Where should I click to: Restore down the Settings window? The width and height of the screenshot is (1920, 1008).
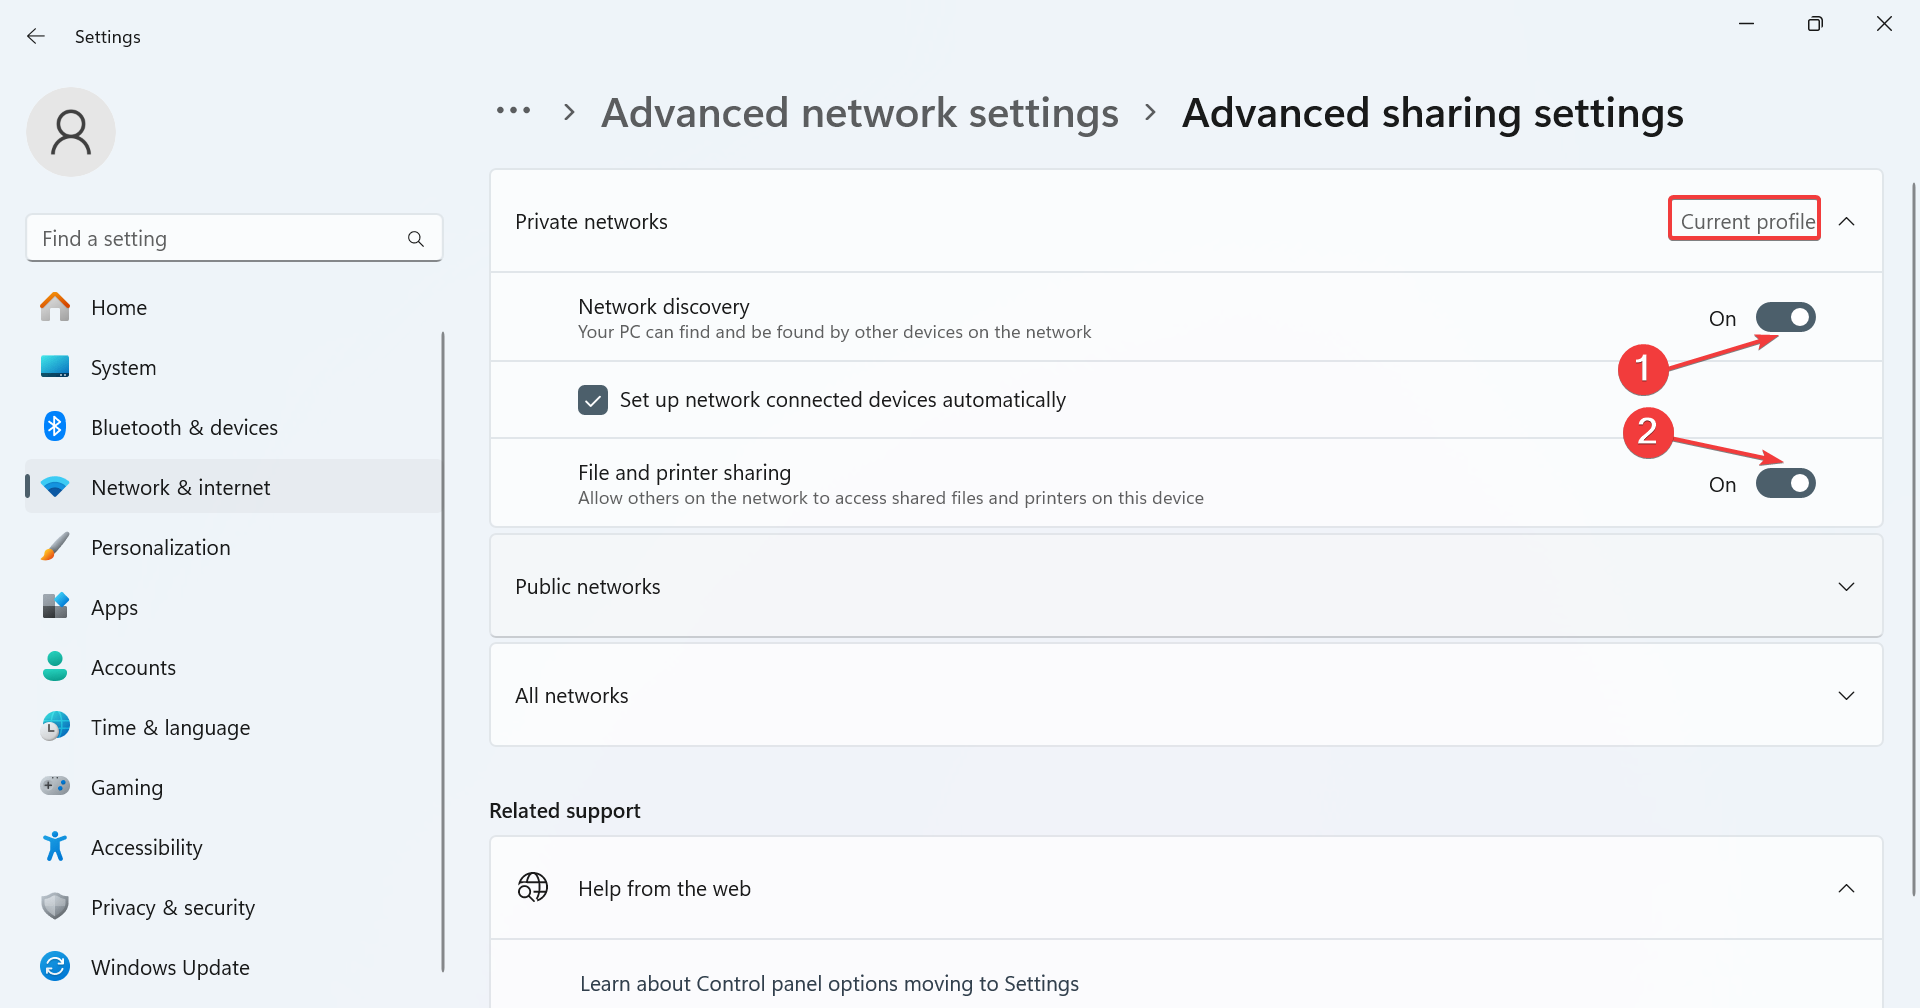point(1815,23)
